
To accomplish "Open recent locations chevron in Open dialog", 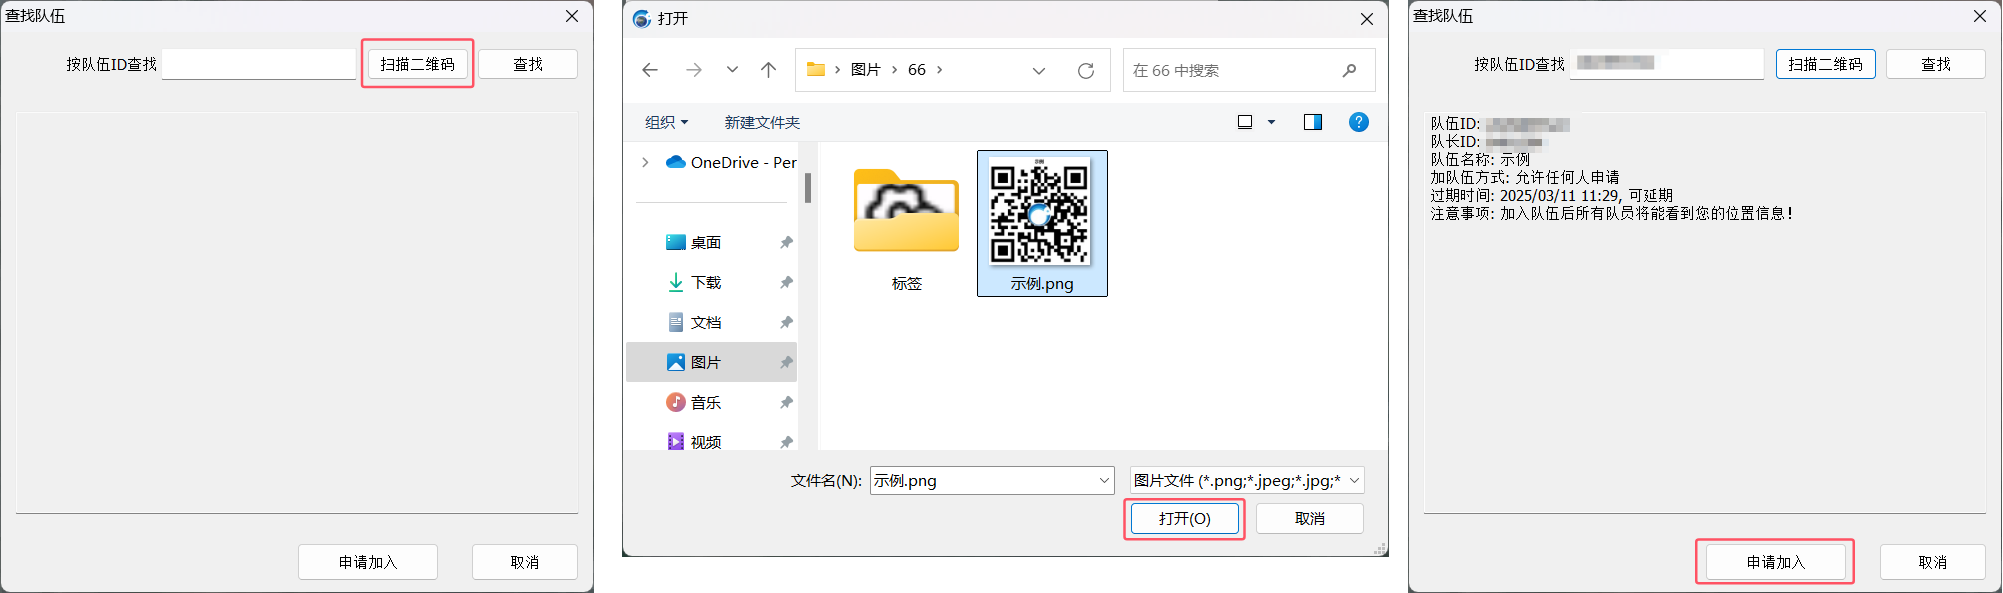I will [x=732, y=70].
